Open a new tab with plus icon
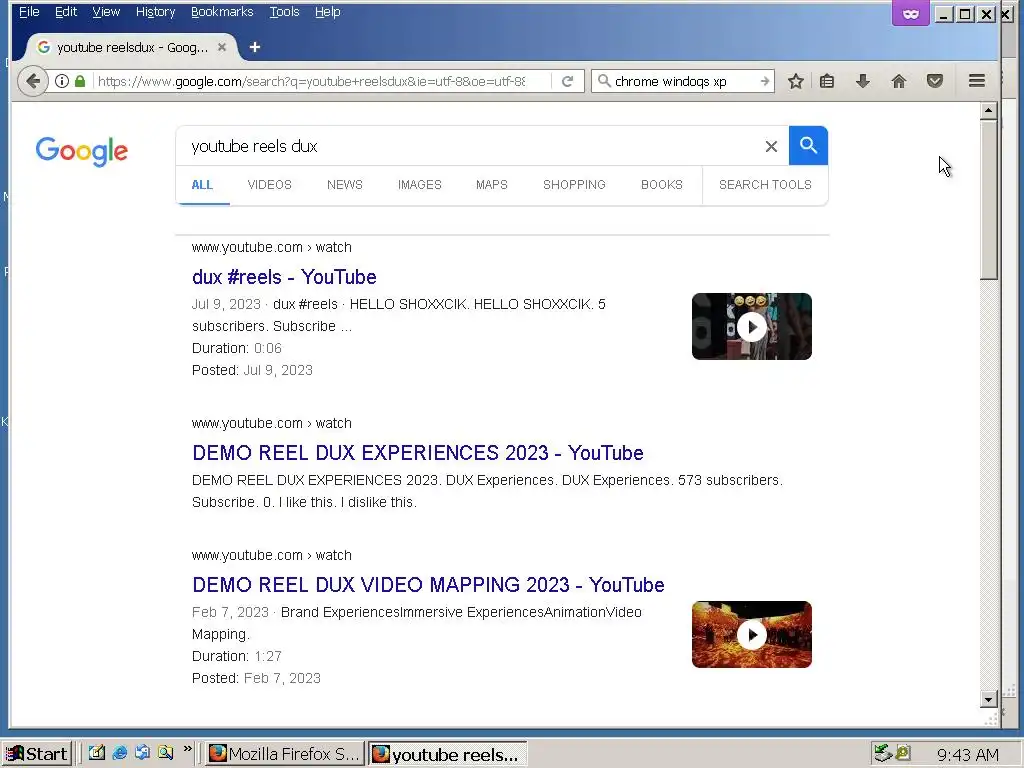The width and height of the screenshot is (1024, 768). point(255,47)
